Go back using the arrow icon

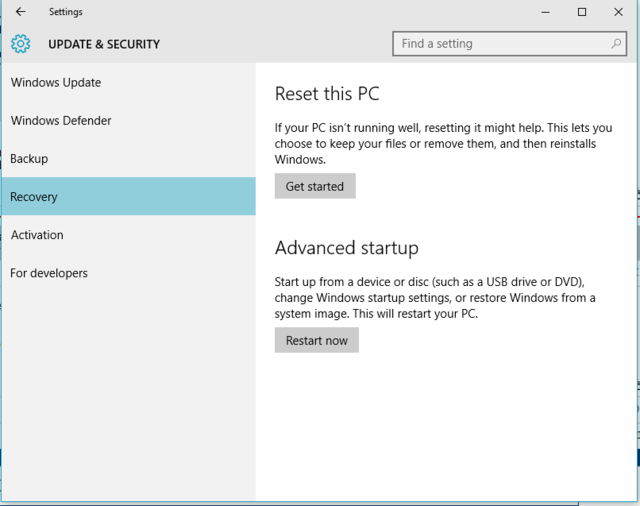pos(20,12)
